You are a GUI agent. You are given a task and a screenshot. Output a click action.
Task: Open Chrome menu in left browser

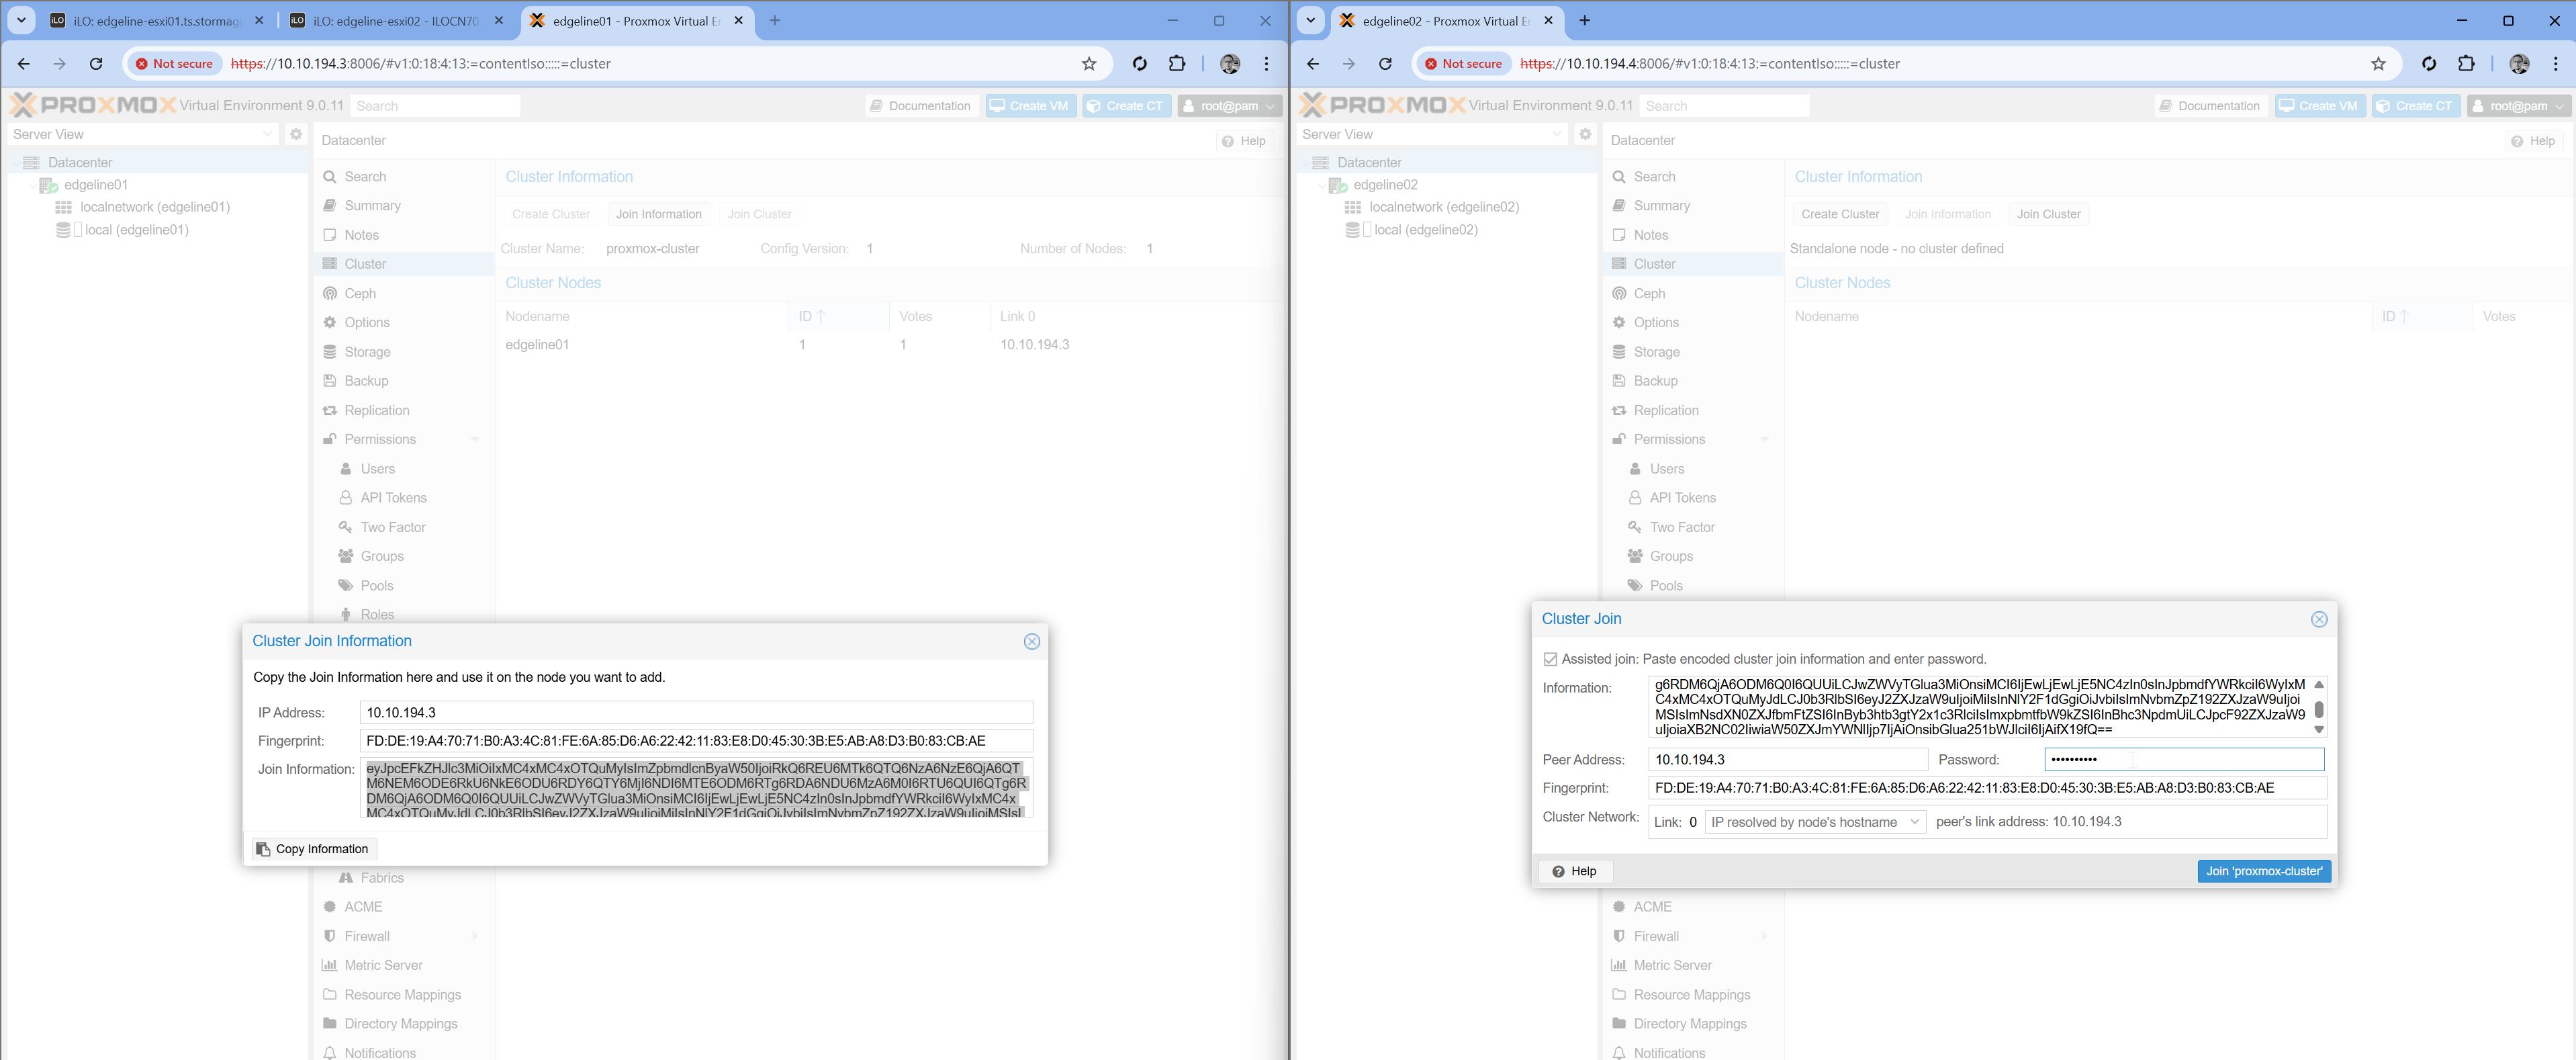[x=1266, y=64]
